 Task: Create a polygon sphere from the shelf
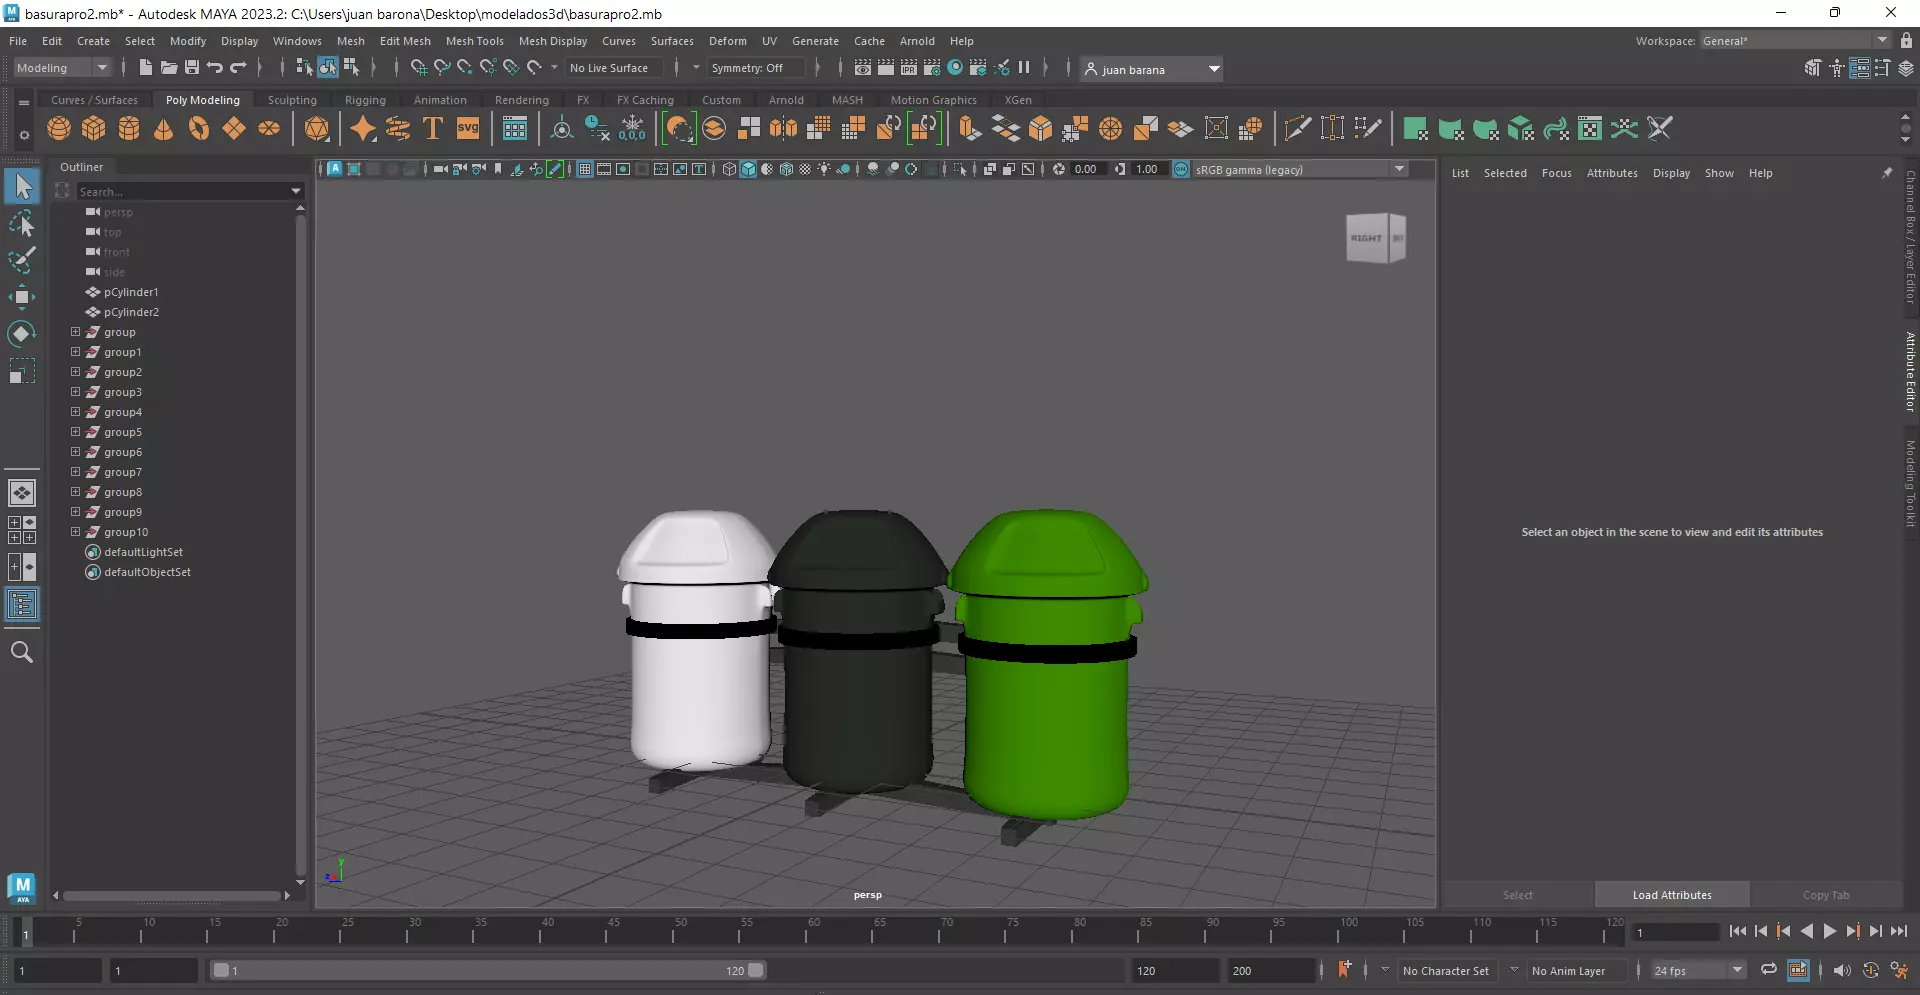[x=59, y=128]
